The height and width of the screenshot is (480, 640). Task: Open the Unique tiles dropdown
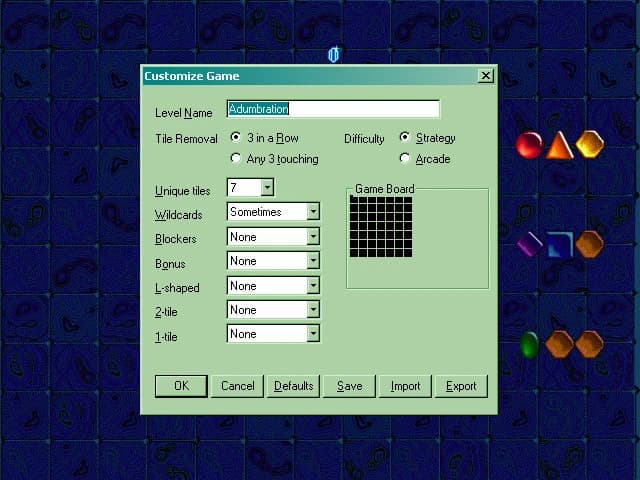tap(267, 188)
